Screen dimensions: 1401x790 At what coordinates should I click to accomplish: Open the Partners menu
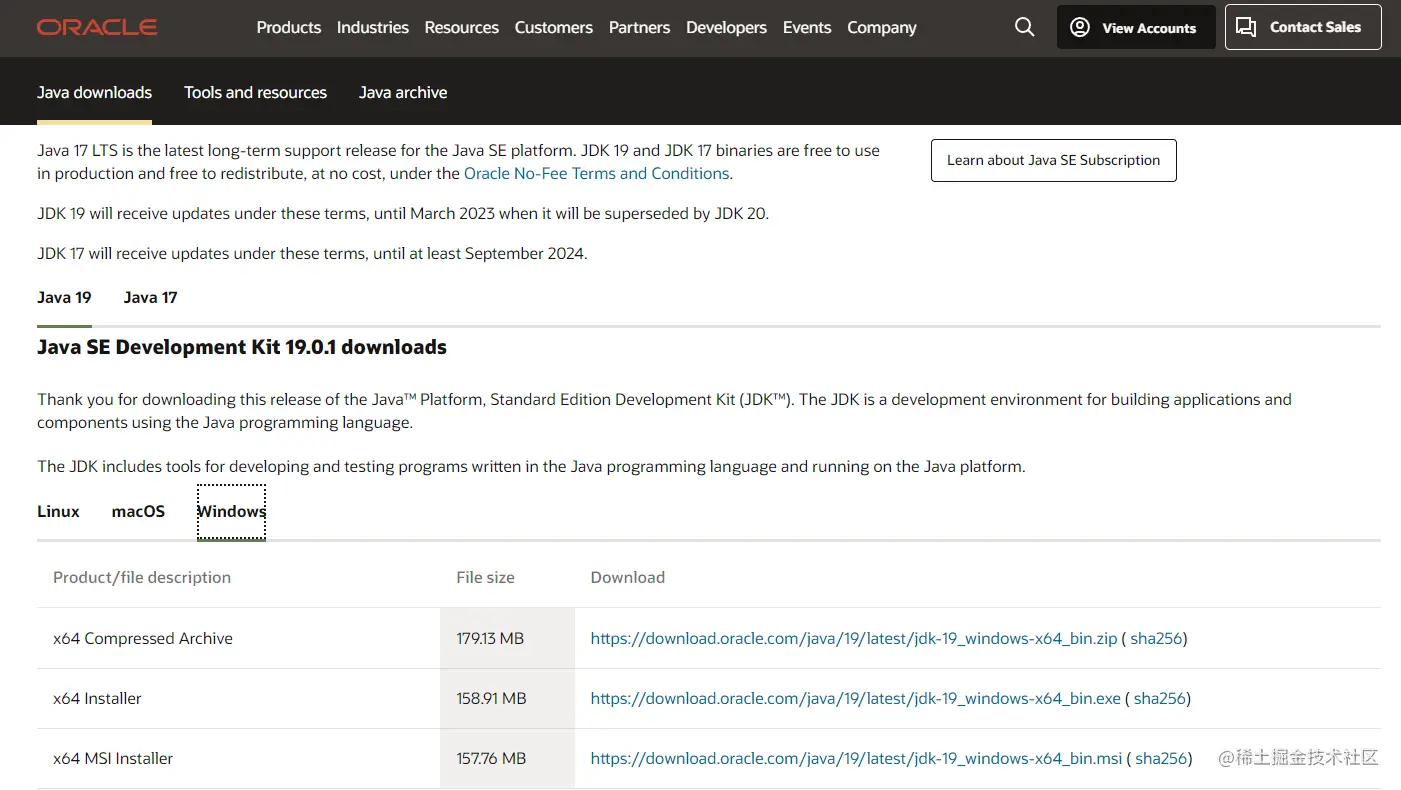[640, 28]
